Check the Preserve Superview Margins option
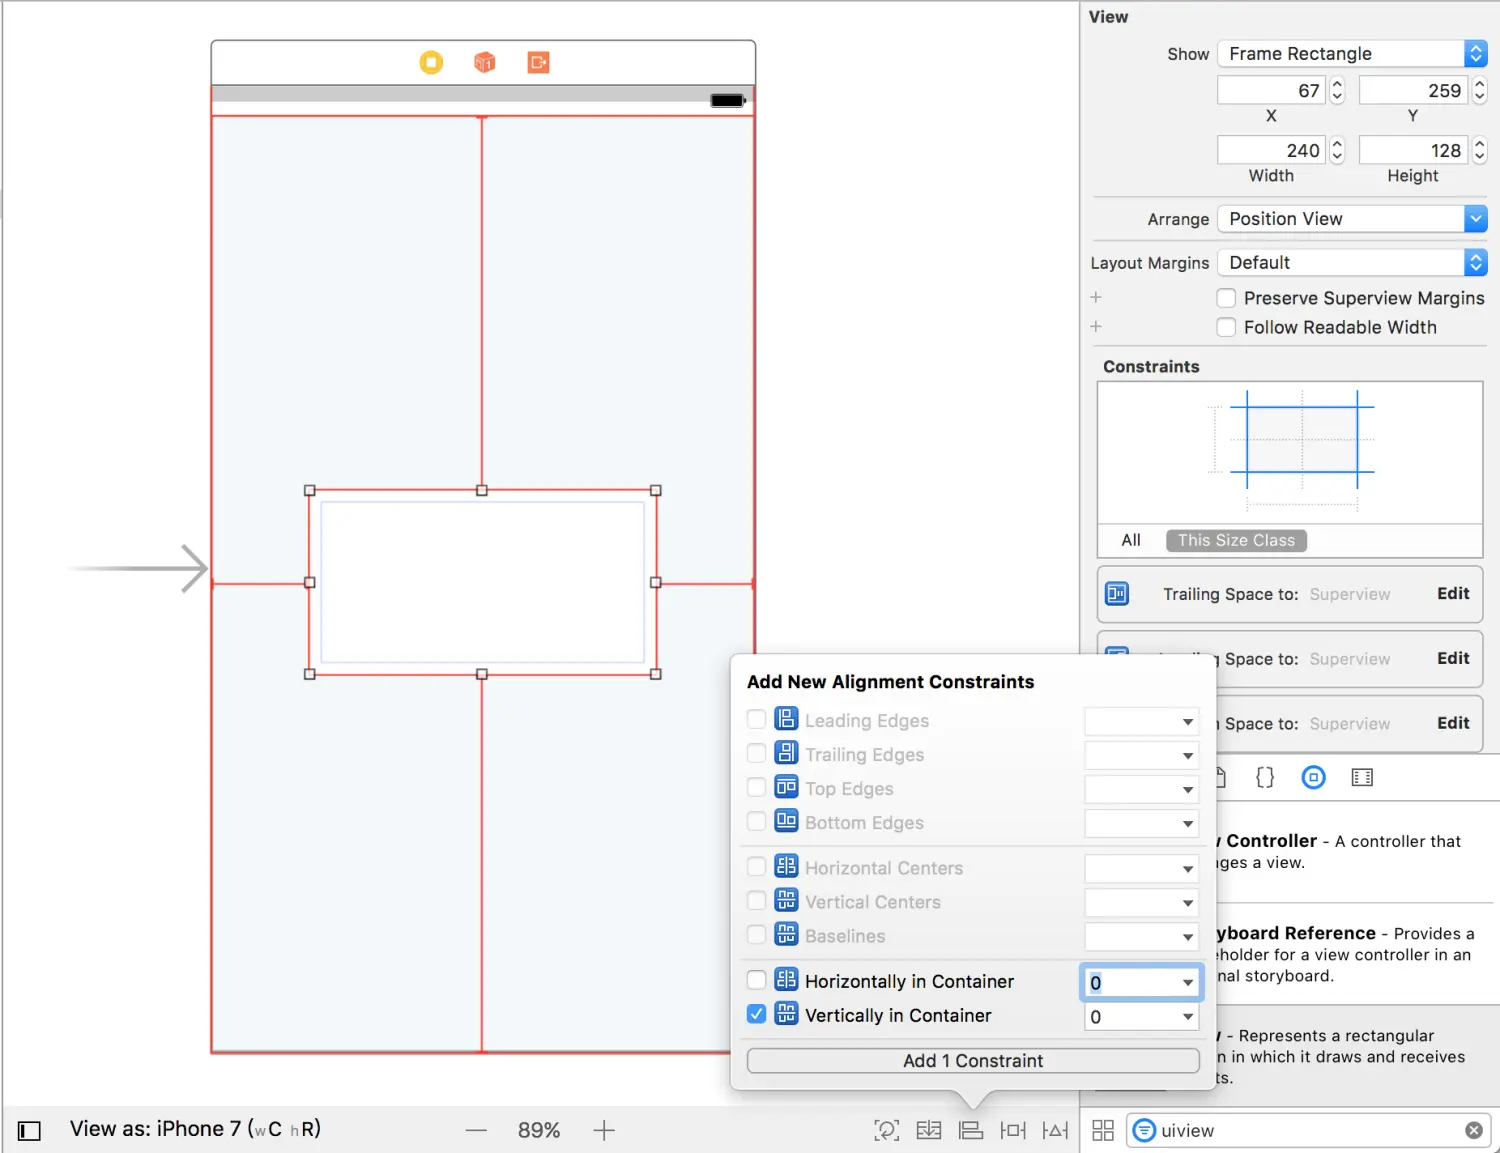 coord(1226,298)
